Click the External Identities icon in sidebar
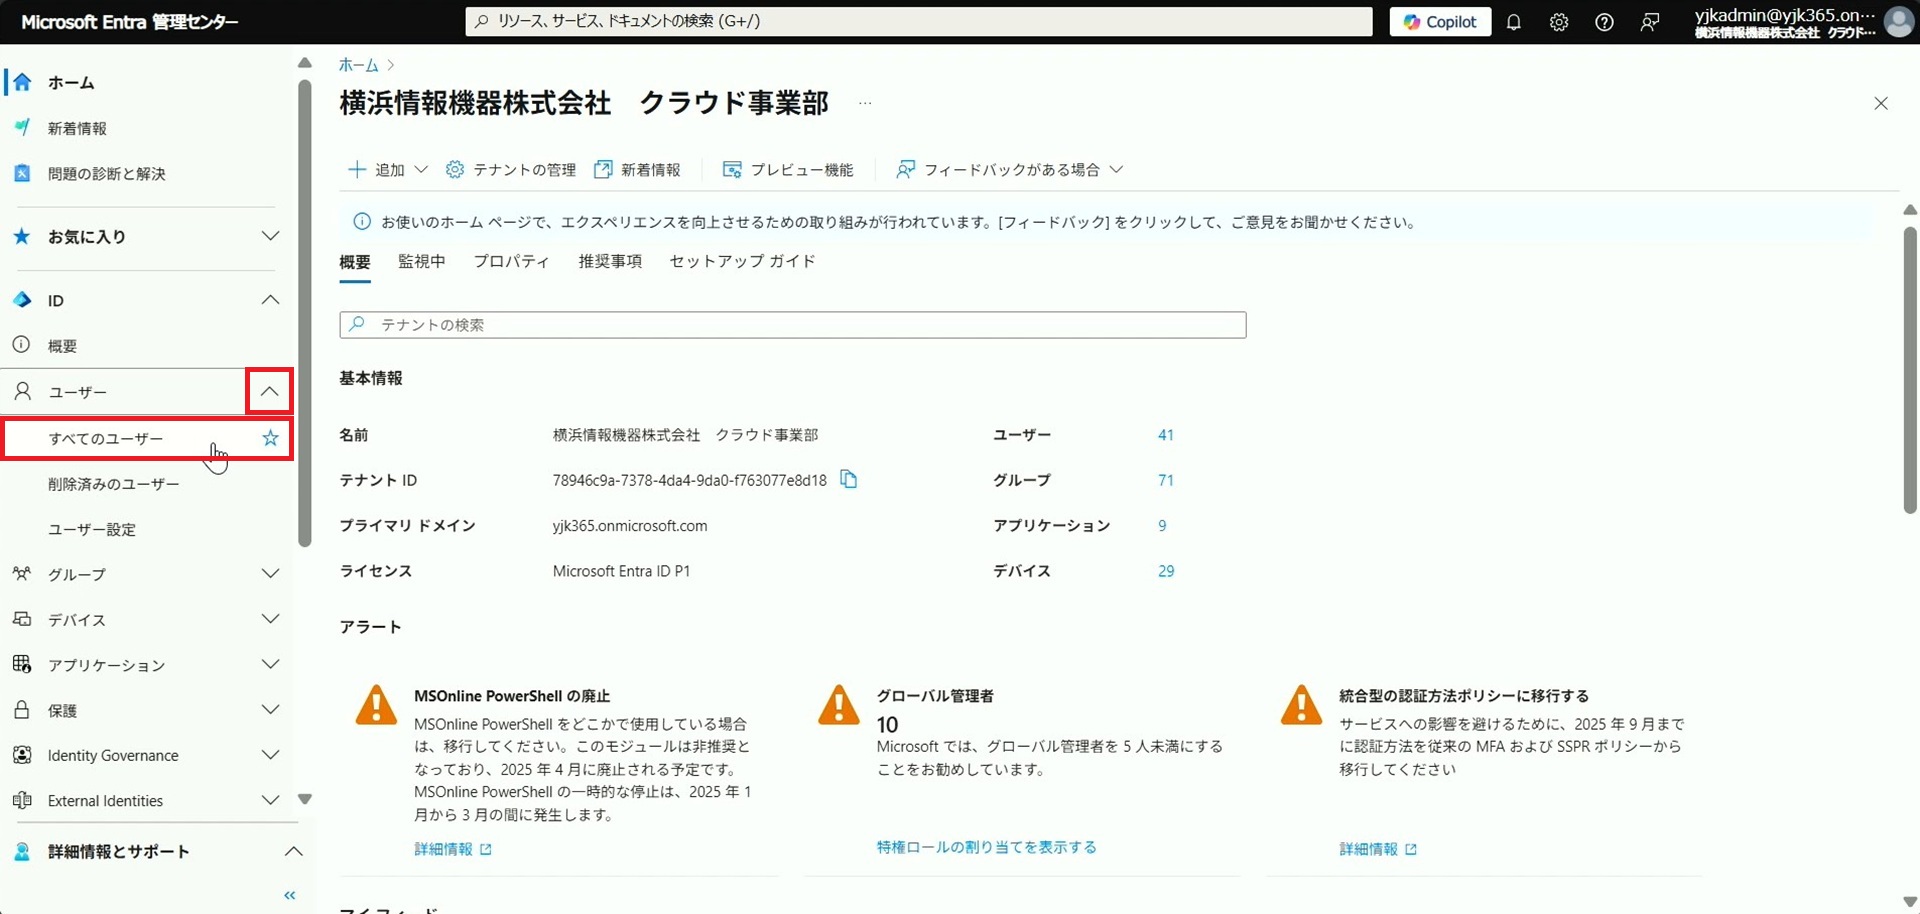 [21, 800]
